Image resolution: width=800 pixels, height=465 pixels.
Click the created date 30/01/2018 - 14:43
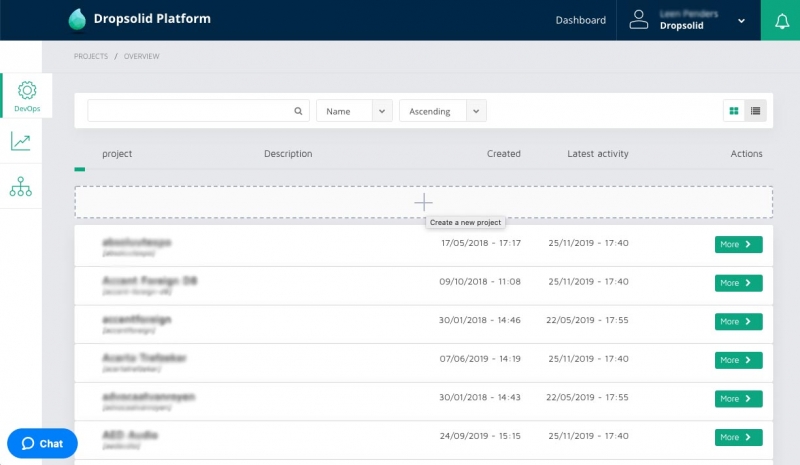[480, 397]
